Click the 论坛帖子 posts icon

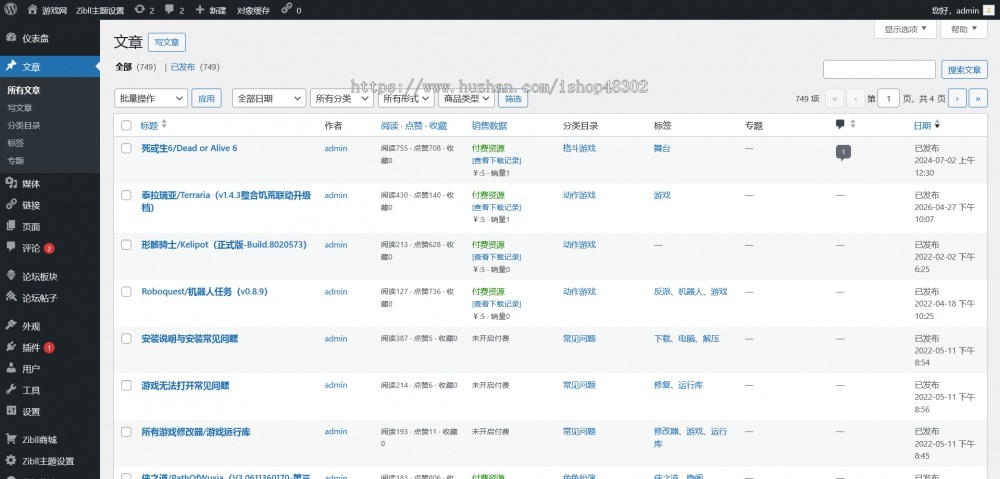(11, 297)
